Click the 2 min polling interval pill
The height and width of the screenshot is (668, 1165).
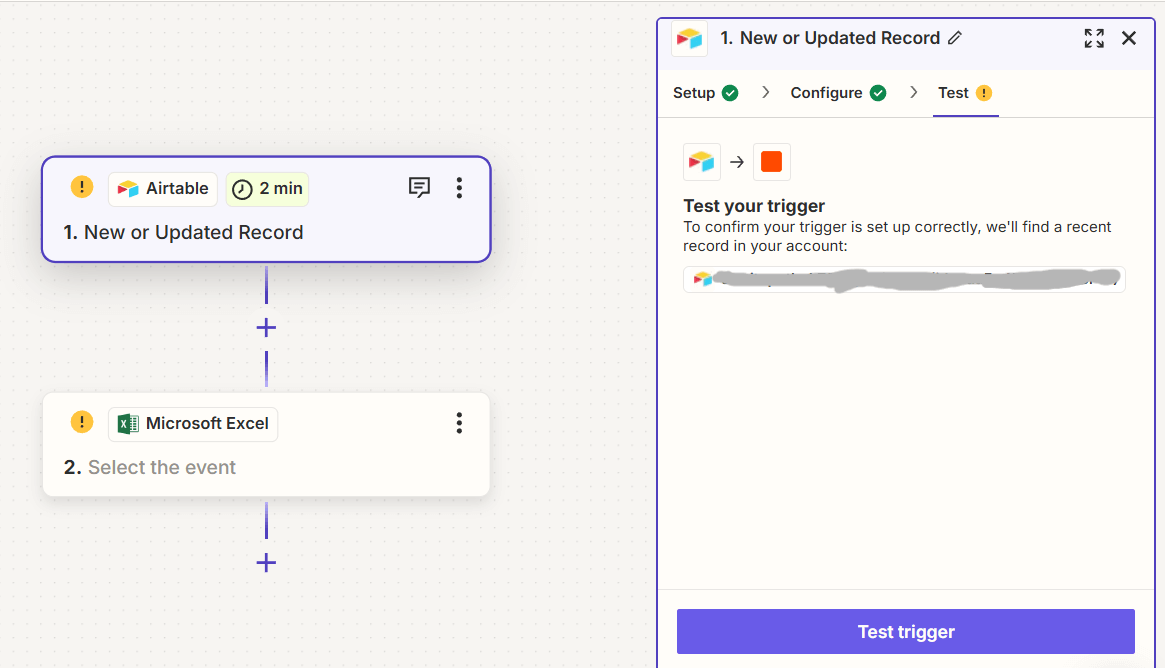[x=267, y=188]
